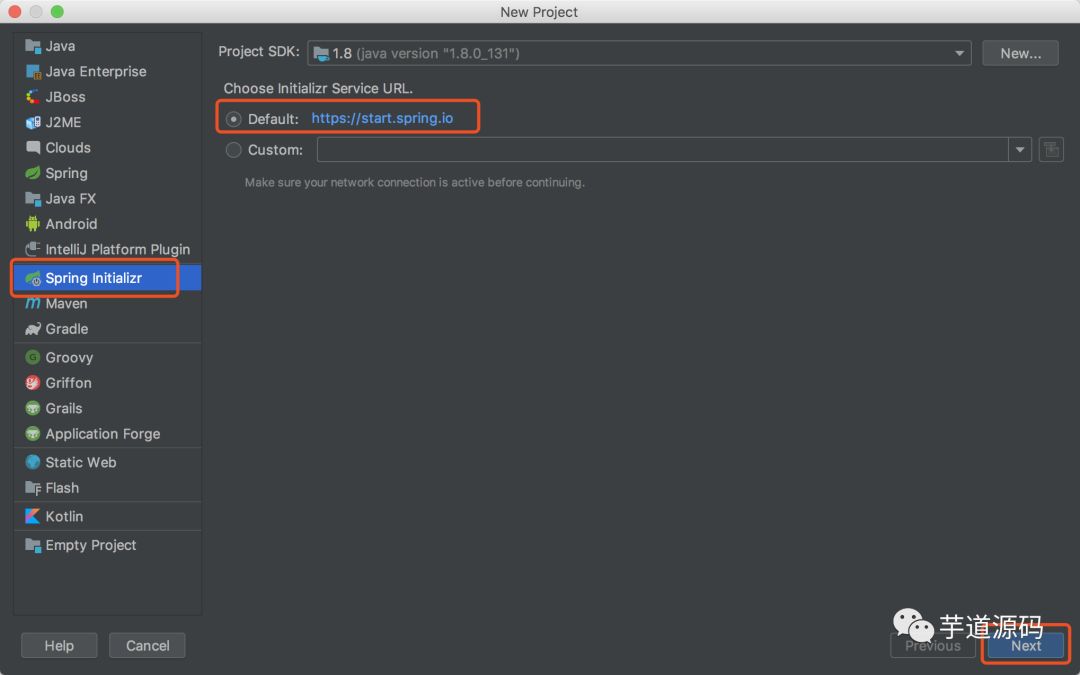Select the Custom initializr URL radio button
This screenshot has width=1080, height=675.
point(232,150)
